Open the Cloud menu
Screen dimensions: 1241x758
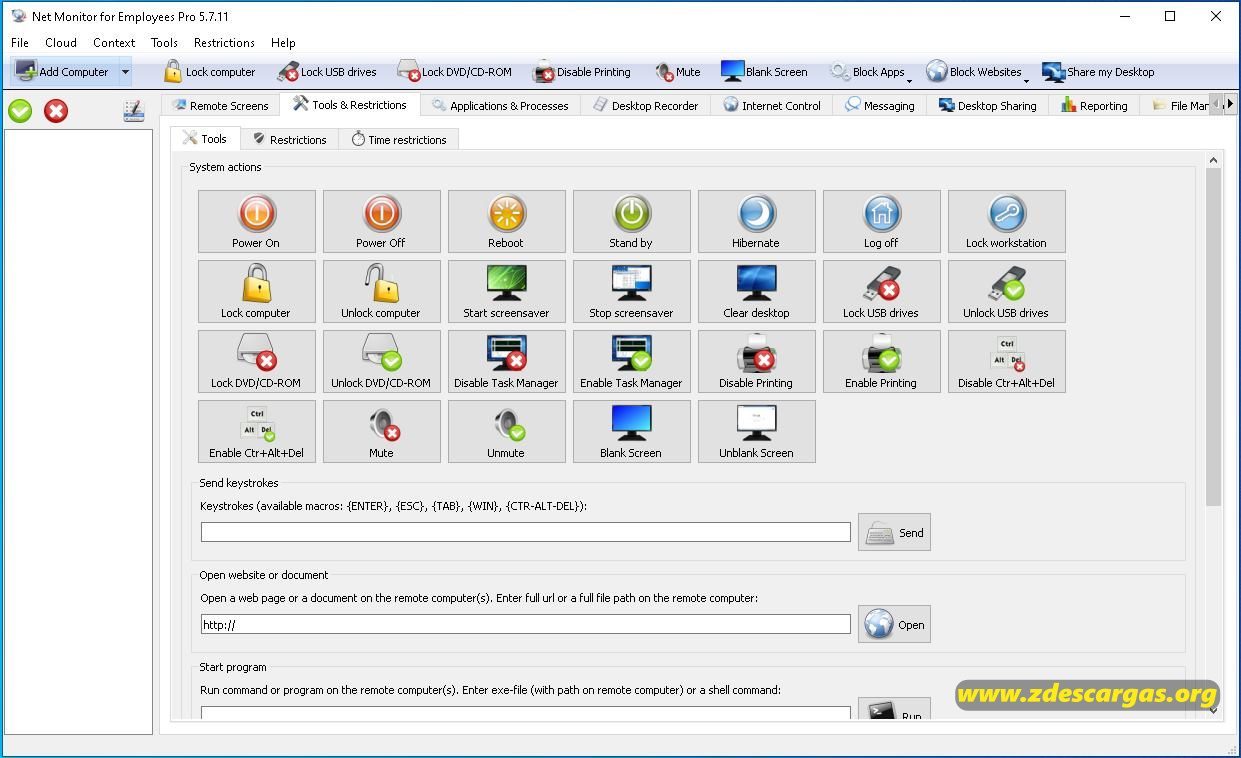click(61, 43)
